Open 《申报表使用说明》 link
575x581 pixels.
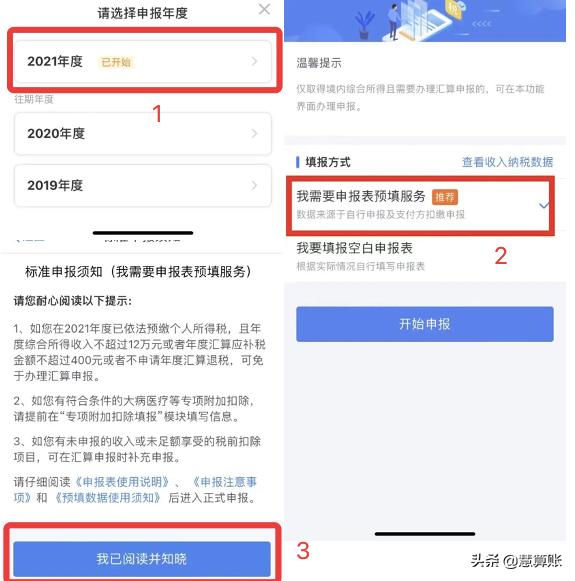[x=122, y=482]
